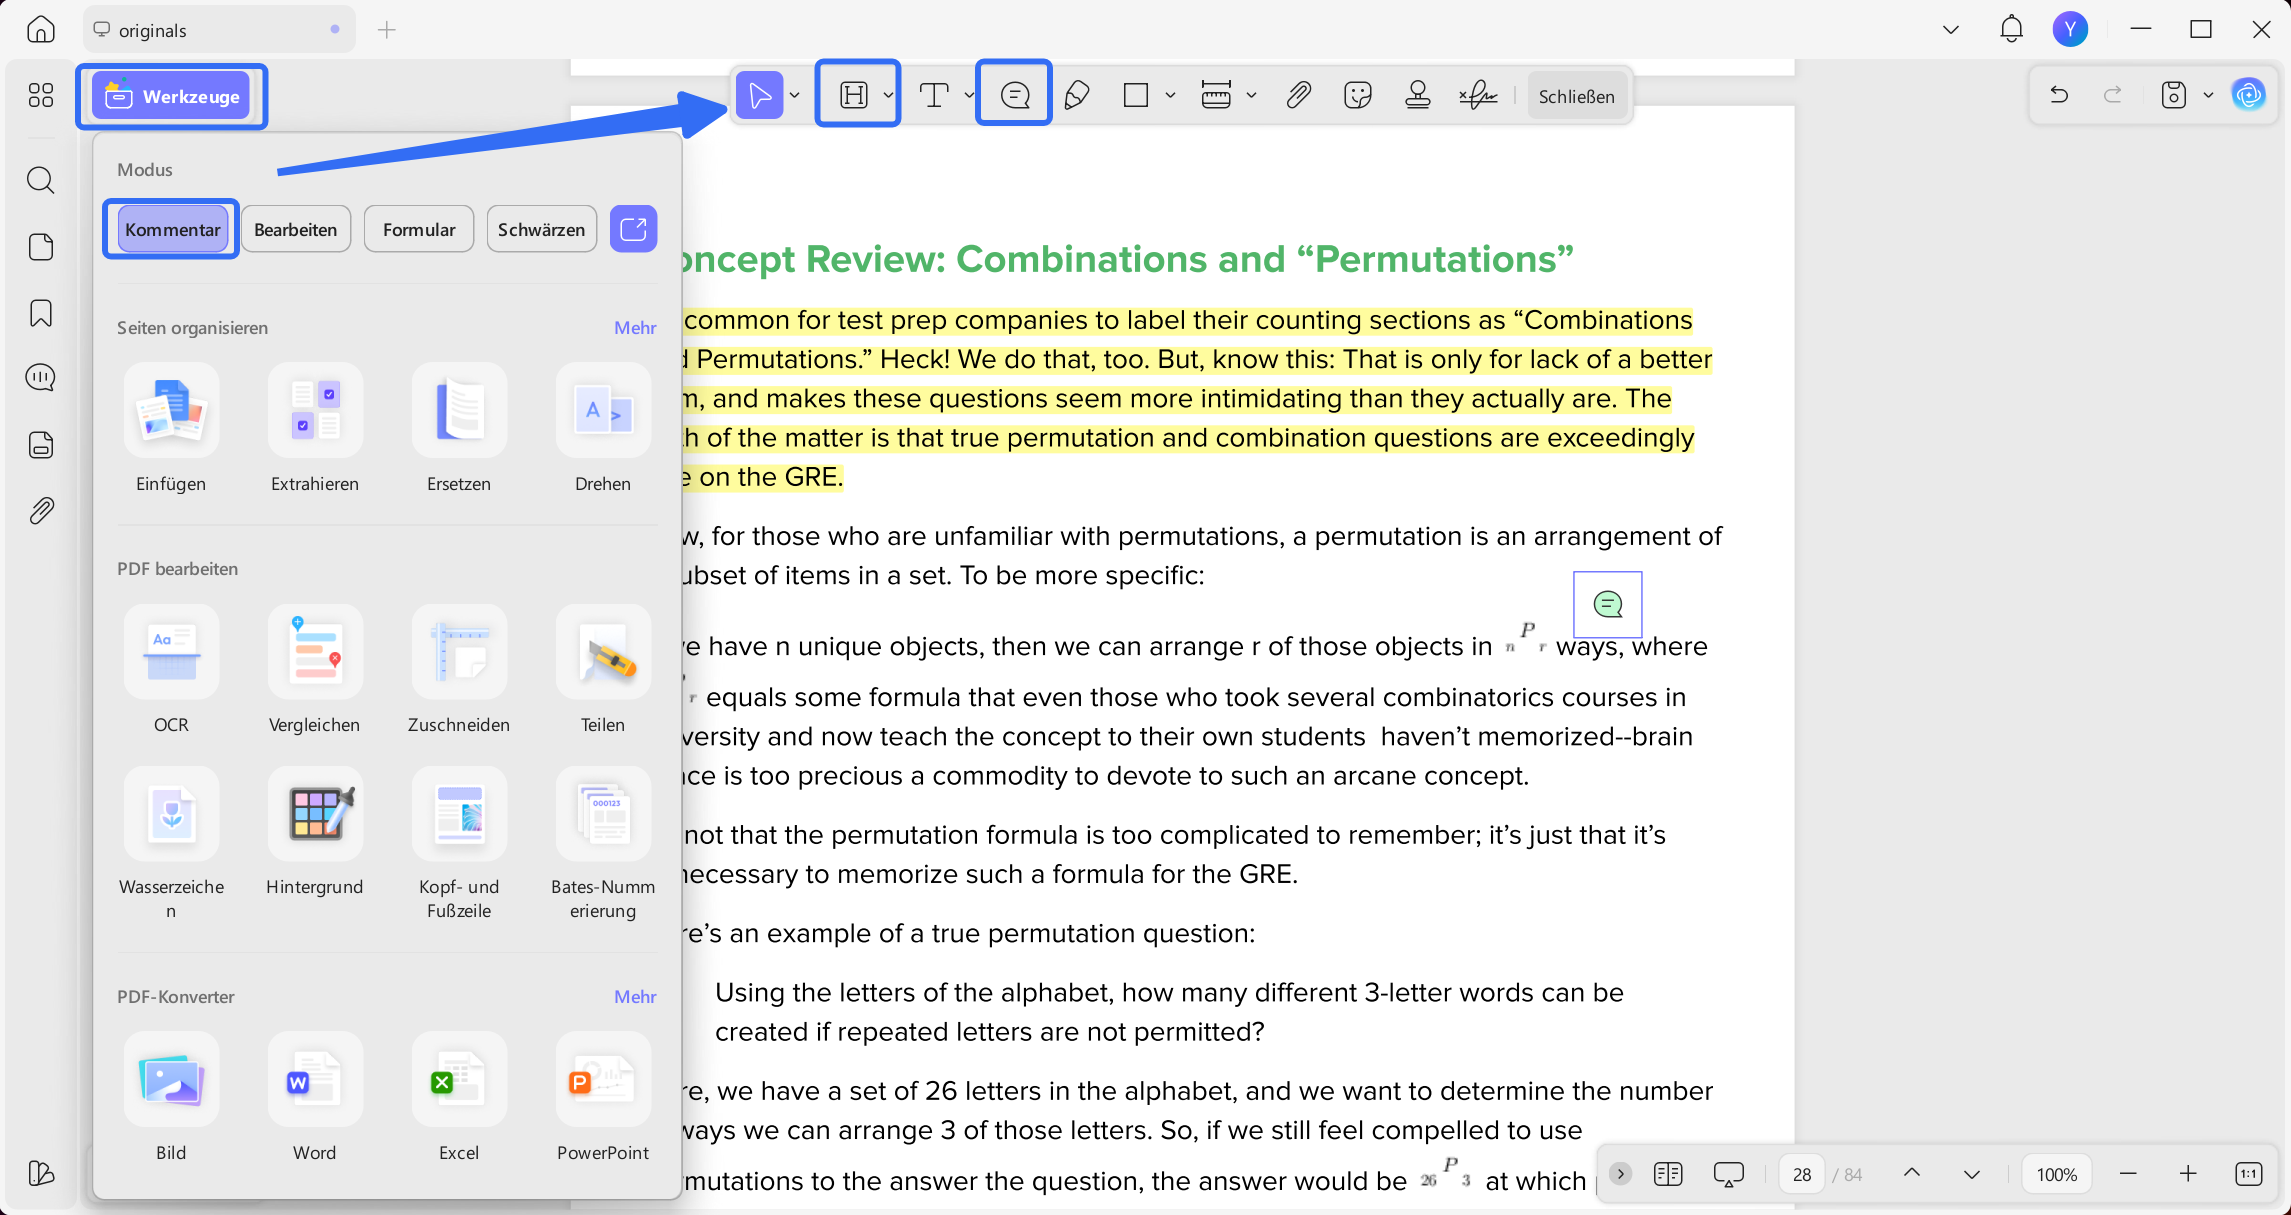The image size is (2291, 1215).
Task: Open the Zuschneiden crop tool
Action: [459, 671]
